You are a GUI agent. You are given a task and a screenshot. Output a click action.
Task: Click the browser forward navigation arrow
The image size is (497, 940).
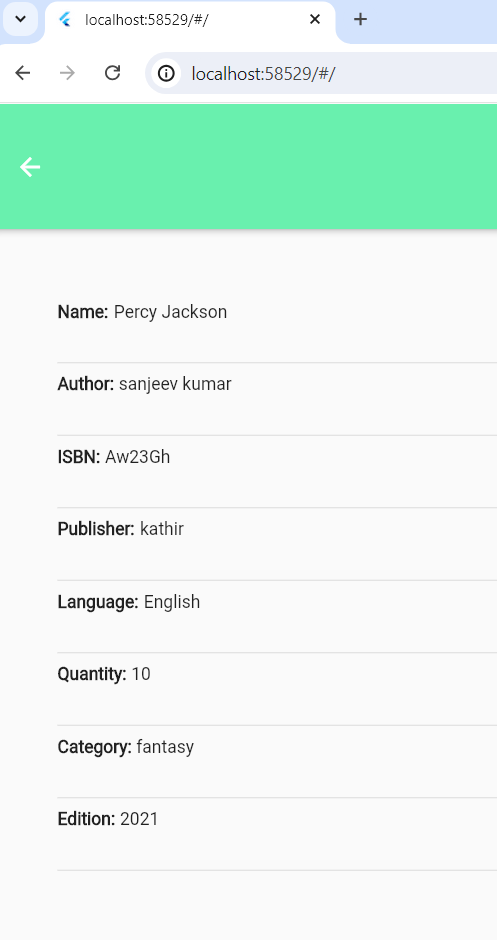pos(68,73)
